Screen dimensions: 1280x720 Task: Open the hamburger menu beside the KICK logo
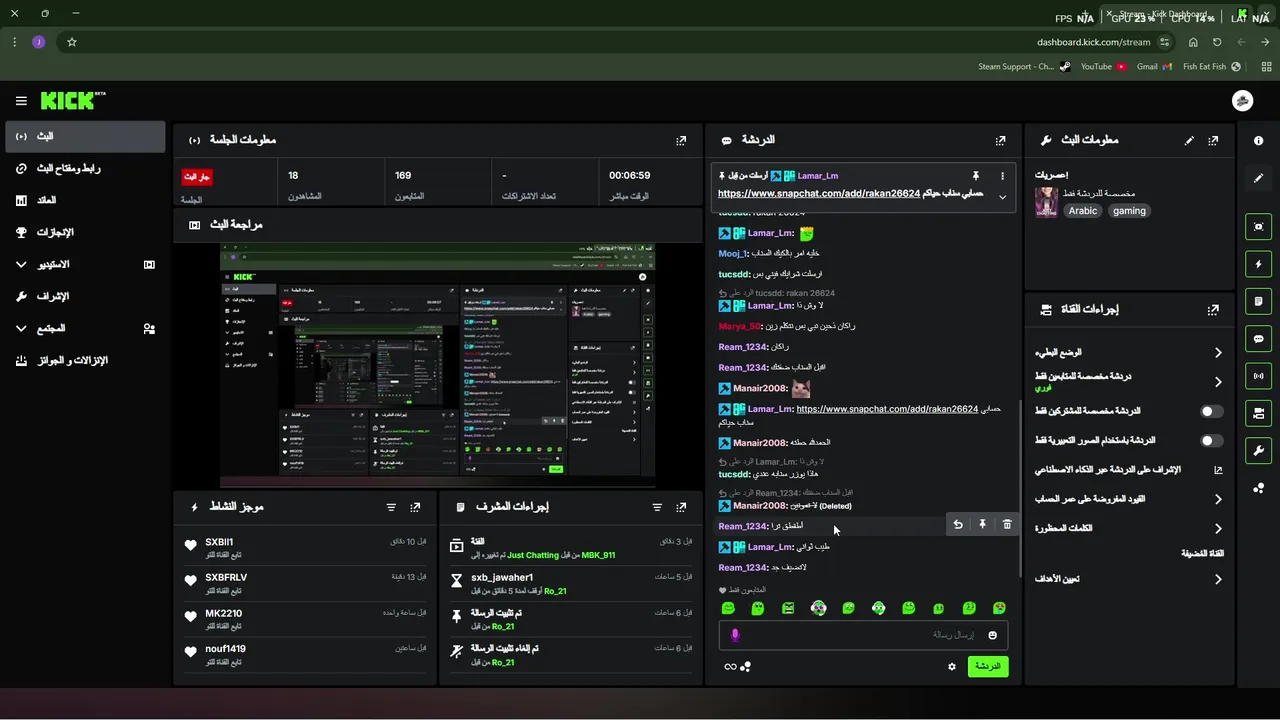coord(21,101)
